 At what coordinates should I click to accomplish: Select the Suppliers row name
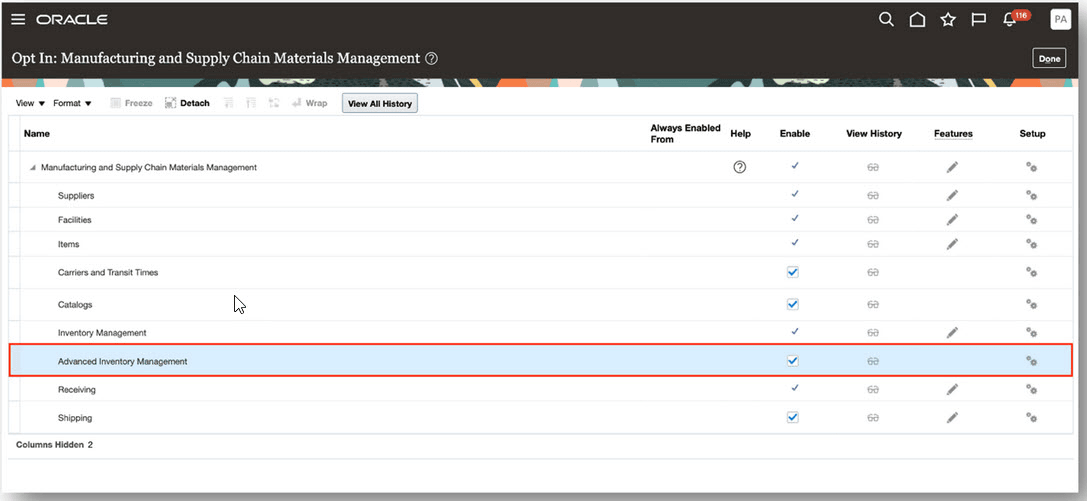pyautogui.click(x=76, y=195)
